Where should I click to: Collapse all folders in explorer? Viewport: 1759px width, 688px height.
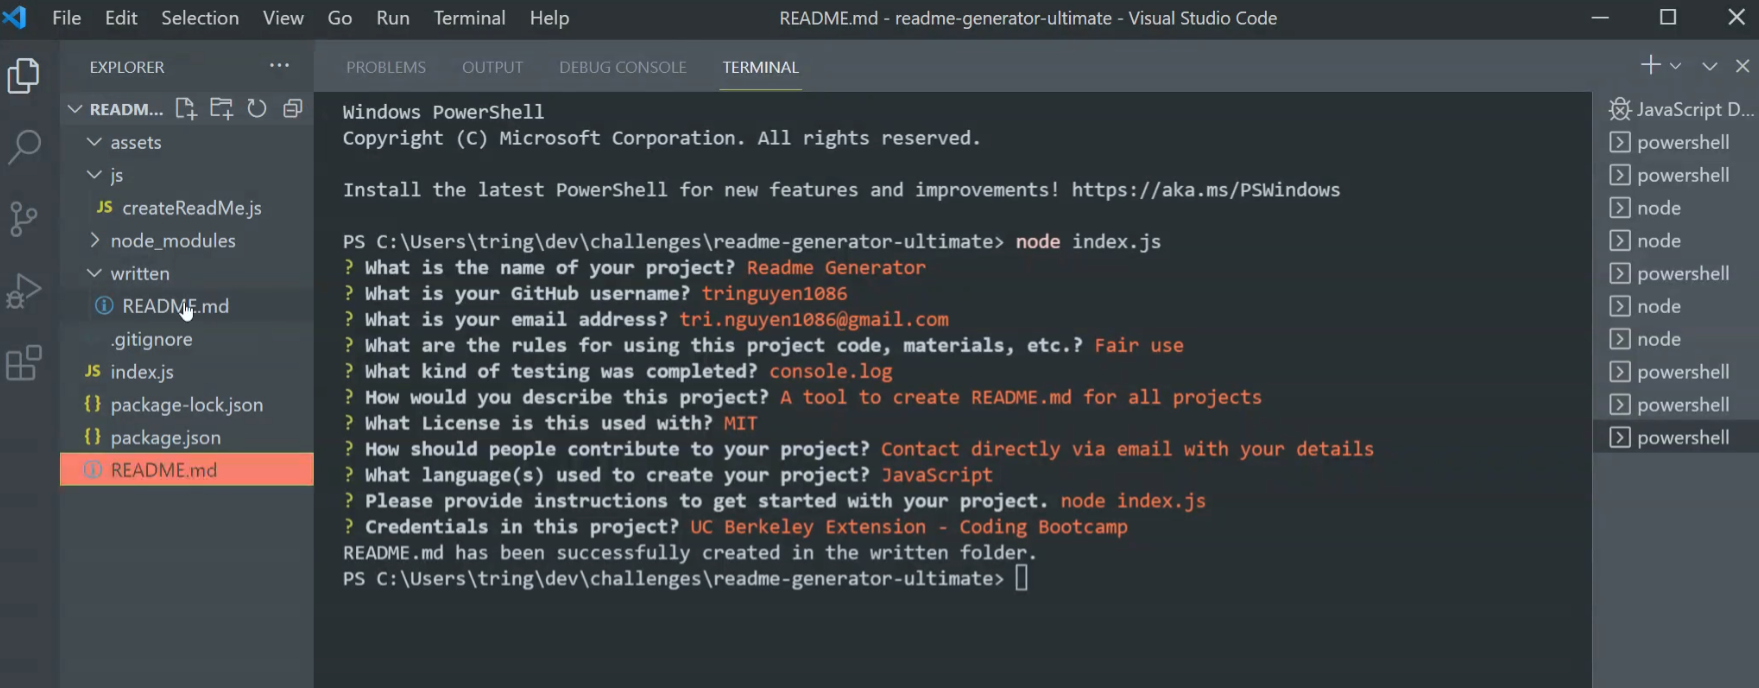point(292,109)
